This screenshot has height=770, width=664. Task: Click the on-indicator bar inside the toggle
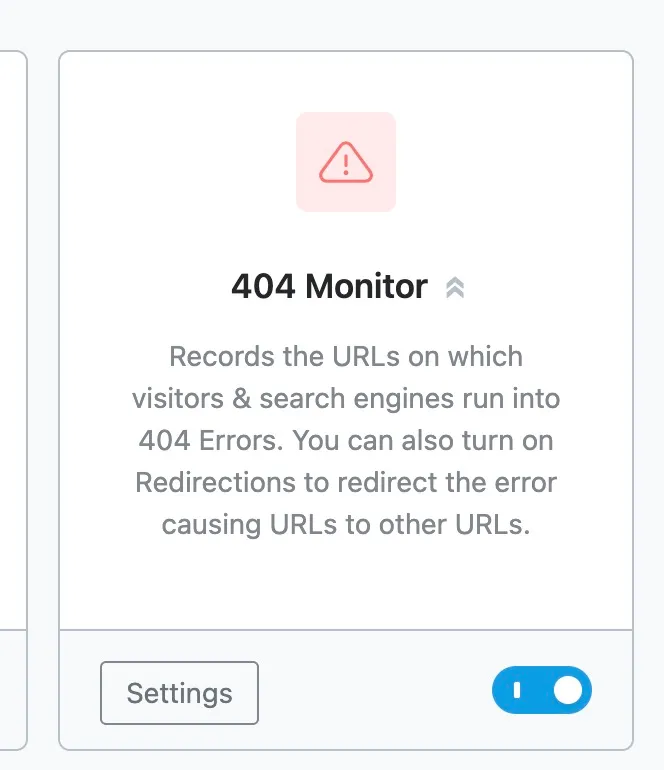coord(517,691)
